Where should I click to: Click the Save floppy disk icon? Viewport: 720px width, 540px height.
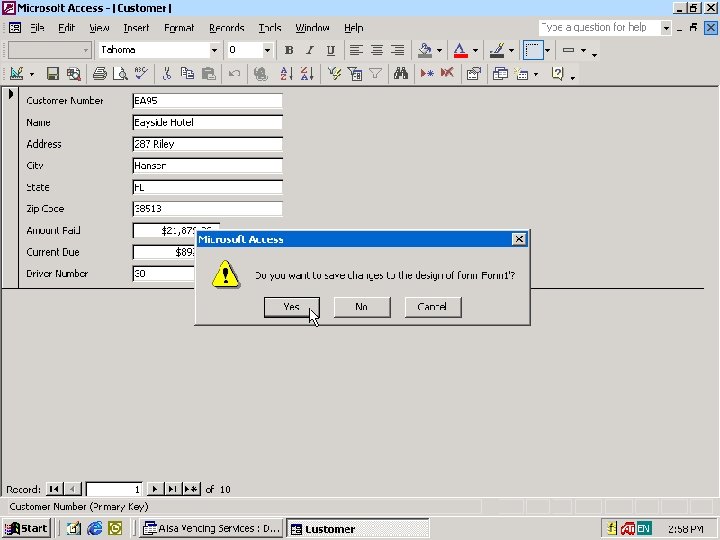pos(52,73)
